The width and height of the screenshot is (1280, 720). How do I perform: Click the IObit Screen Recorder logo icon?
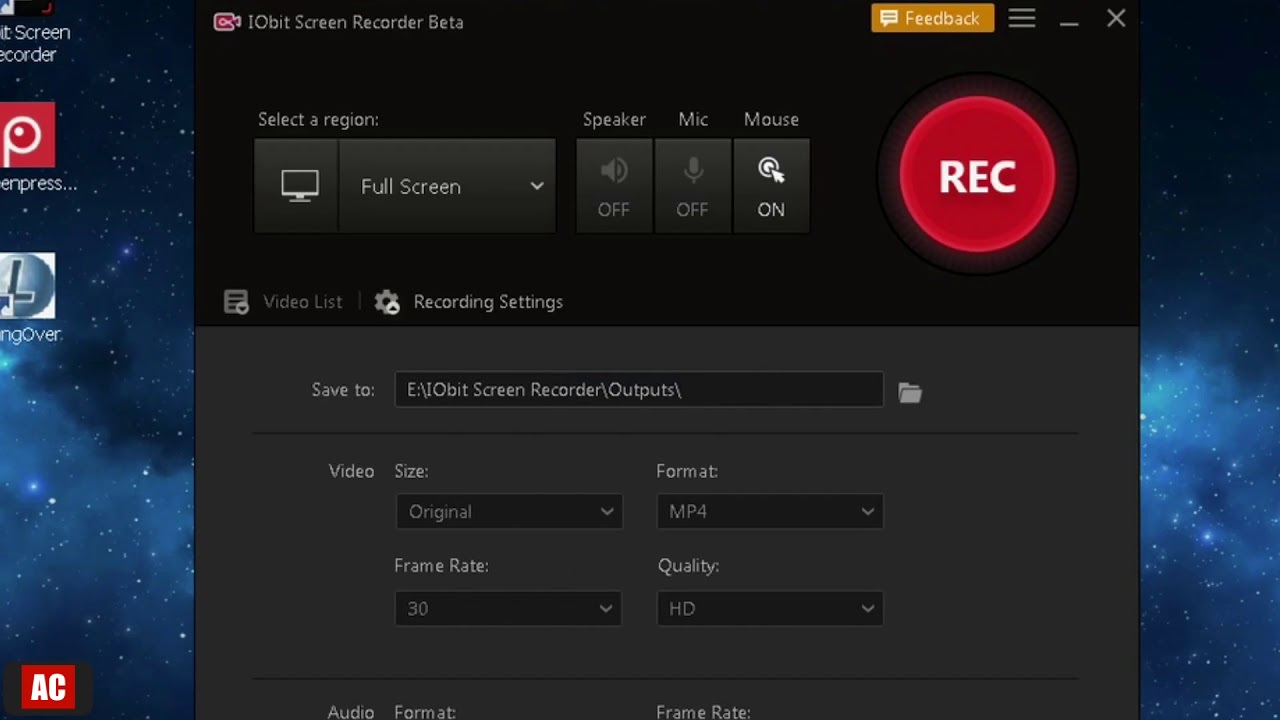[227, 21]
